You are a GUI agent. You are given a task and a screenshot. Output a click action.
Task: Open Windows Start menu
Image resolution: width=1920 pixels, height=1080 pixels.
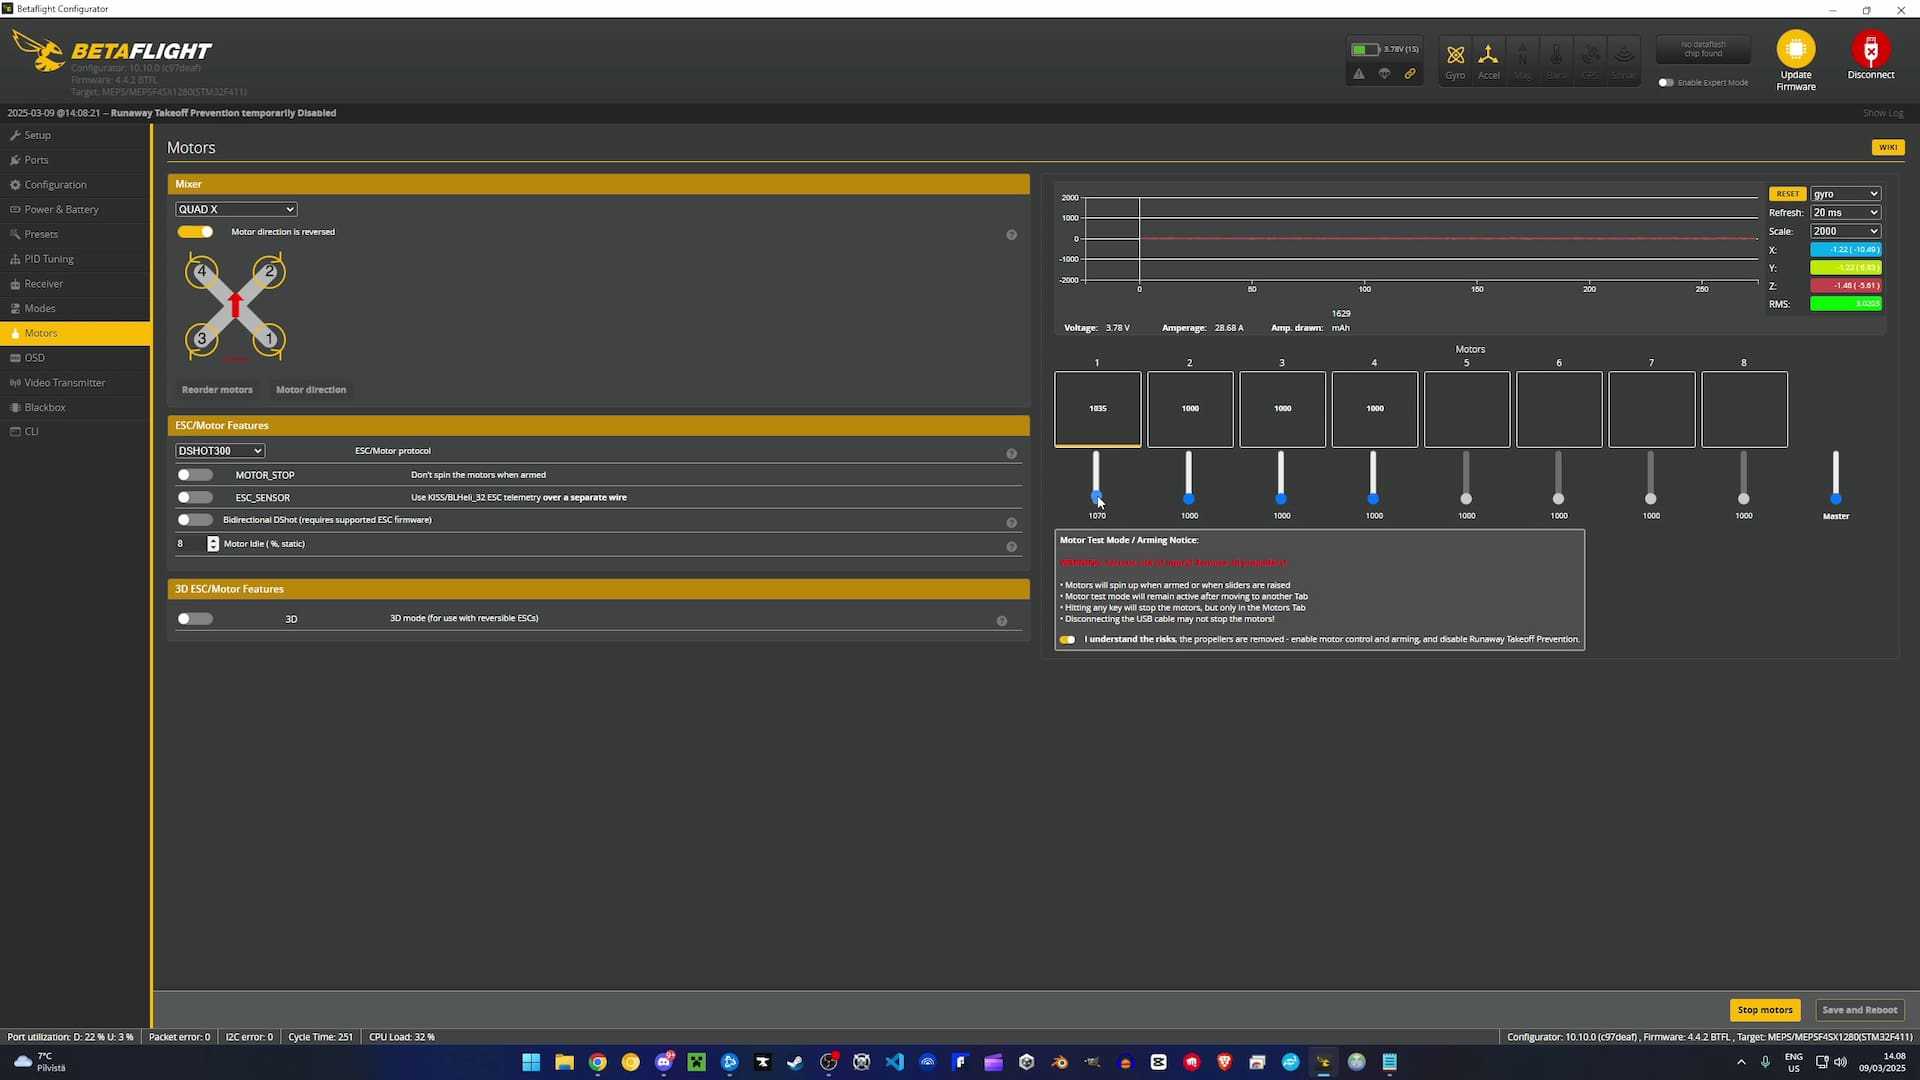coord(531,1062)
